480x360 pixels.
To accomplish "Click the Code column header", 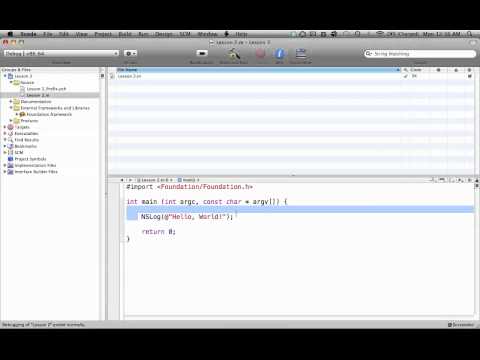I will pos(416,70).
